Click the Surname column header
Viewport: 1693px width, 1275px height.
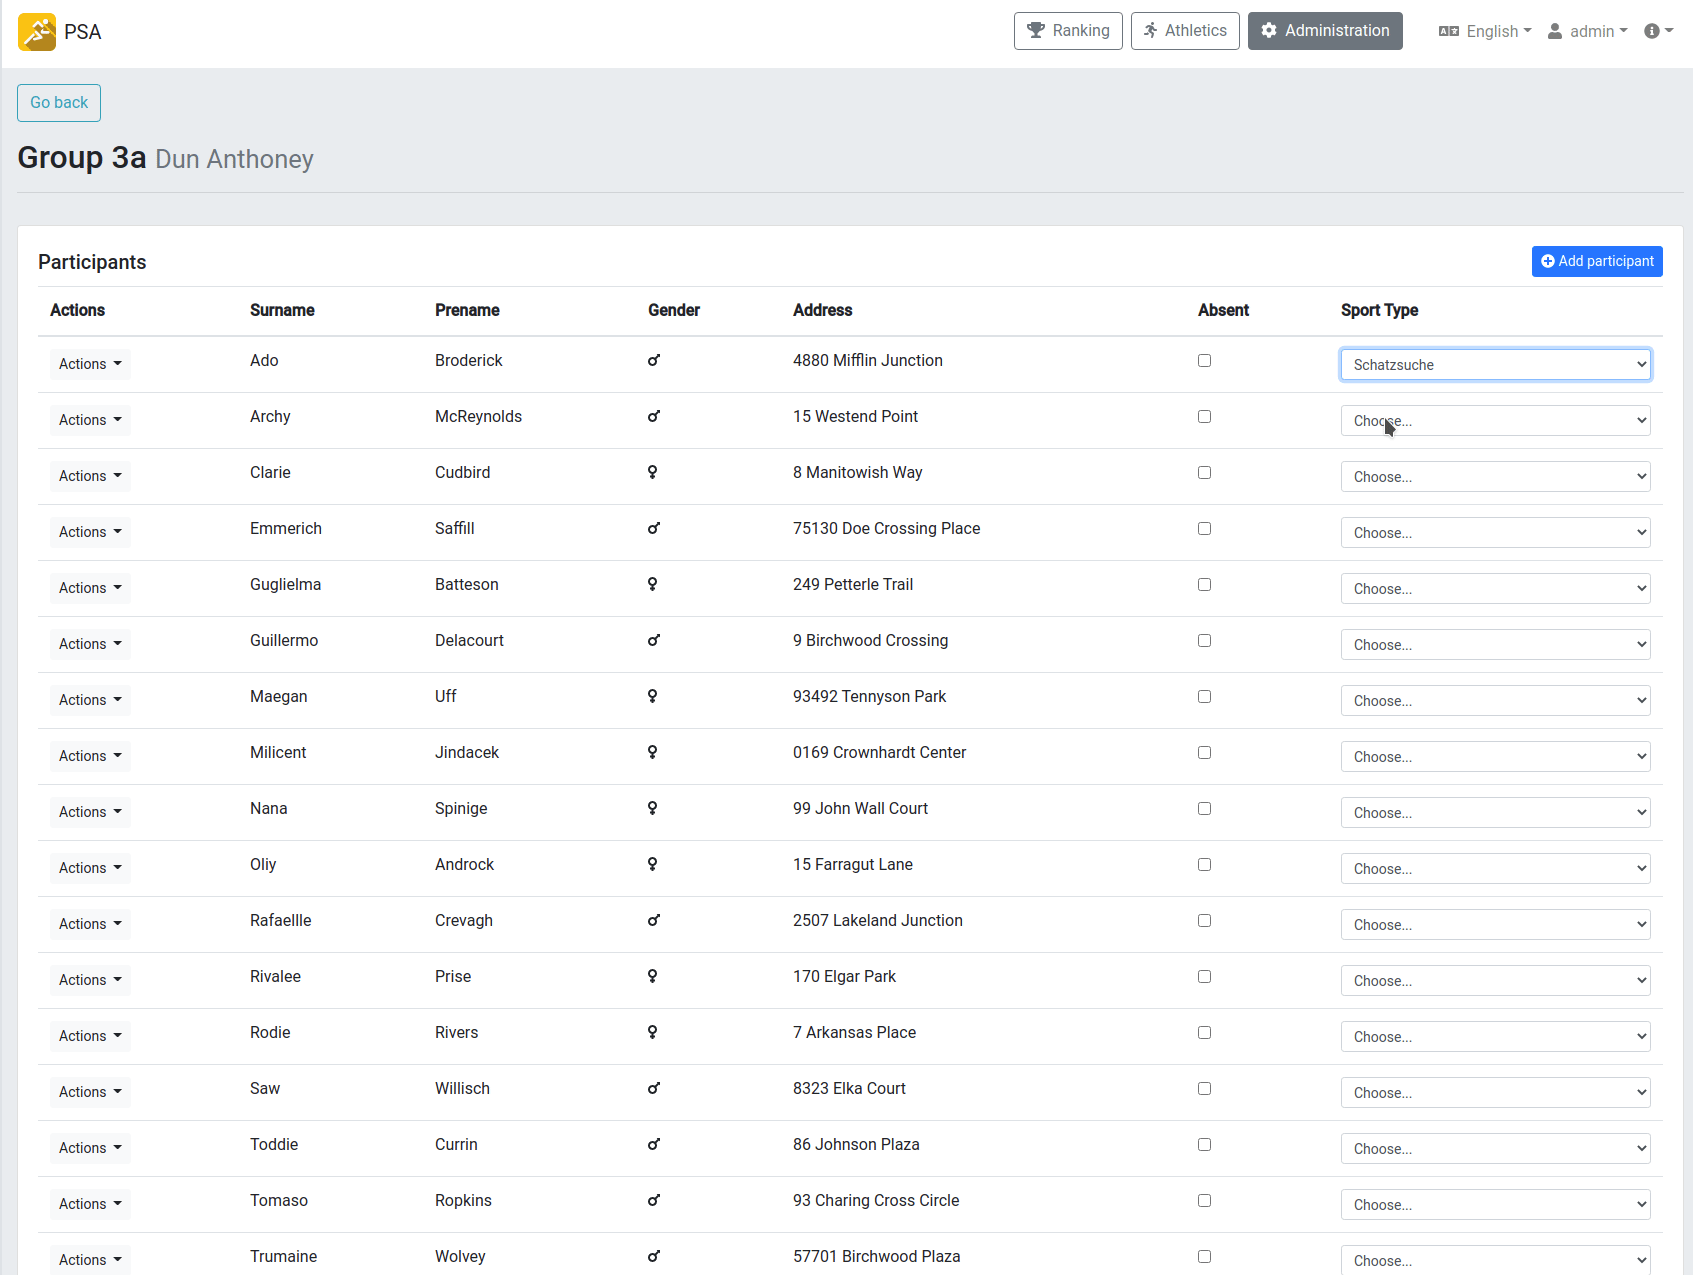click(282, 310)
